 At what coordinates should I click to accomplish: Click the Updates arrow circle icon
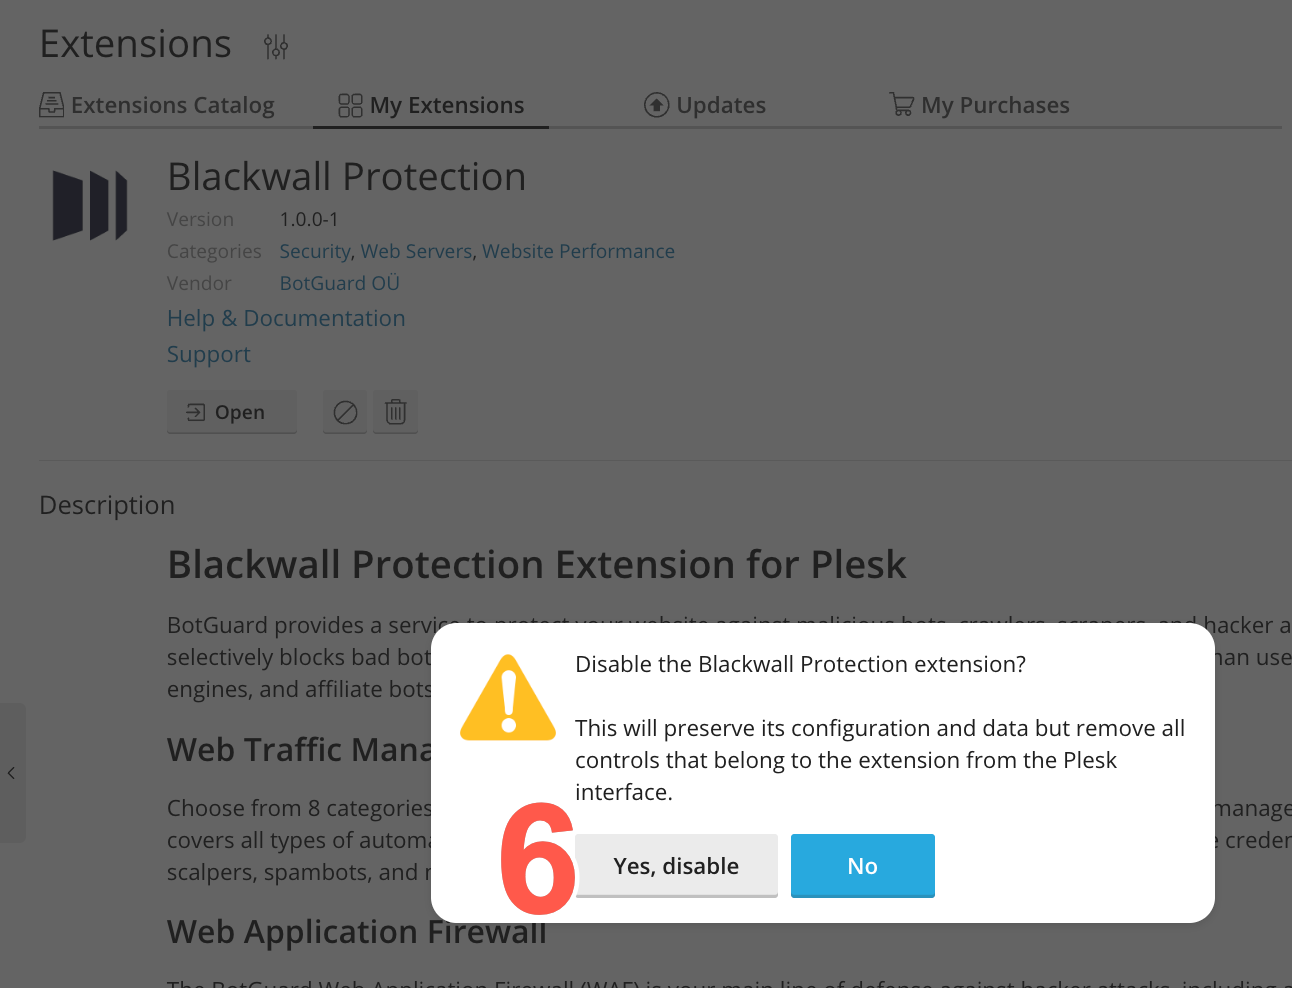click(x=656, y=105)
